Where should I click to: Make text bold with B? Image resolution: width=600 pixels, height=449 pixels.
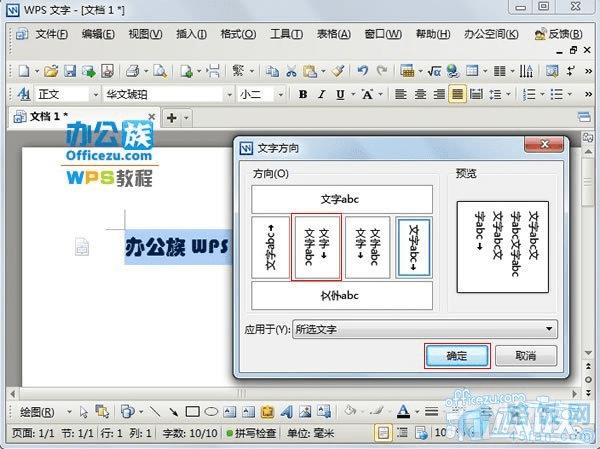[303, 94]
